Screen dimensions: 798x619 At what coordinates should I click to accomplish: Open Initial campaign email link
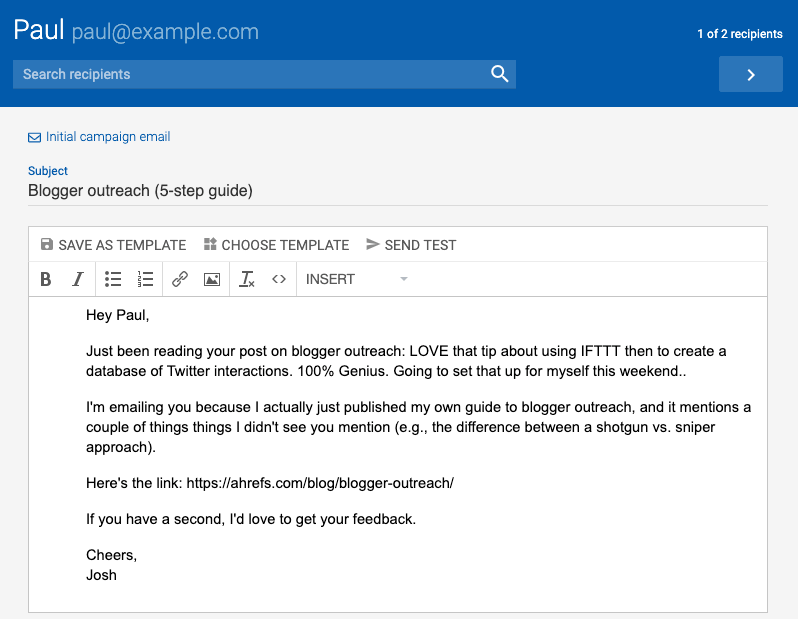[x=108, y=137]
